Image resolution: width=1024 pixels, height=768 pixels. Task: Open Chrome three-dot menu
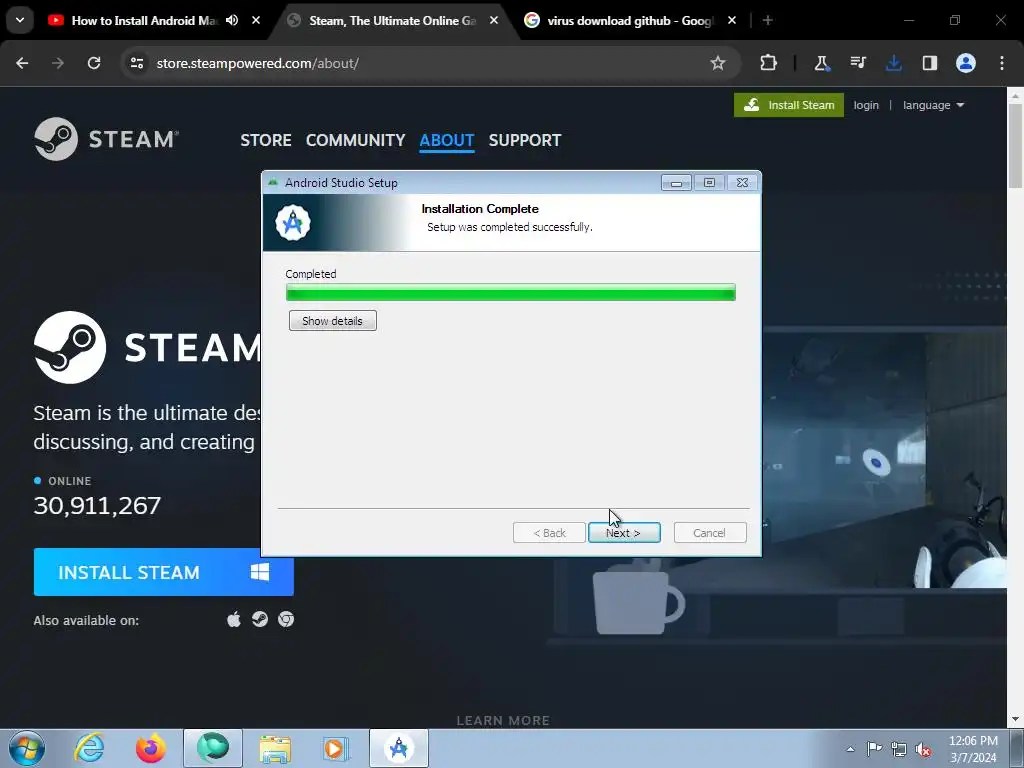coord(1002,63)
